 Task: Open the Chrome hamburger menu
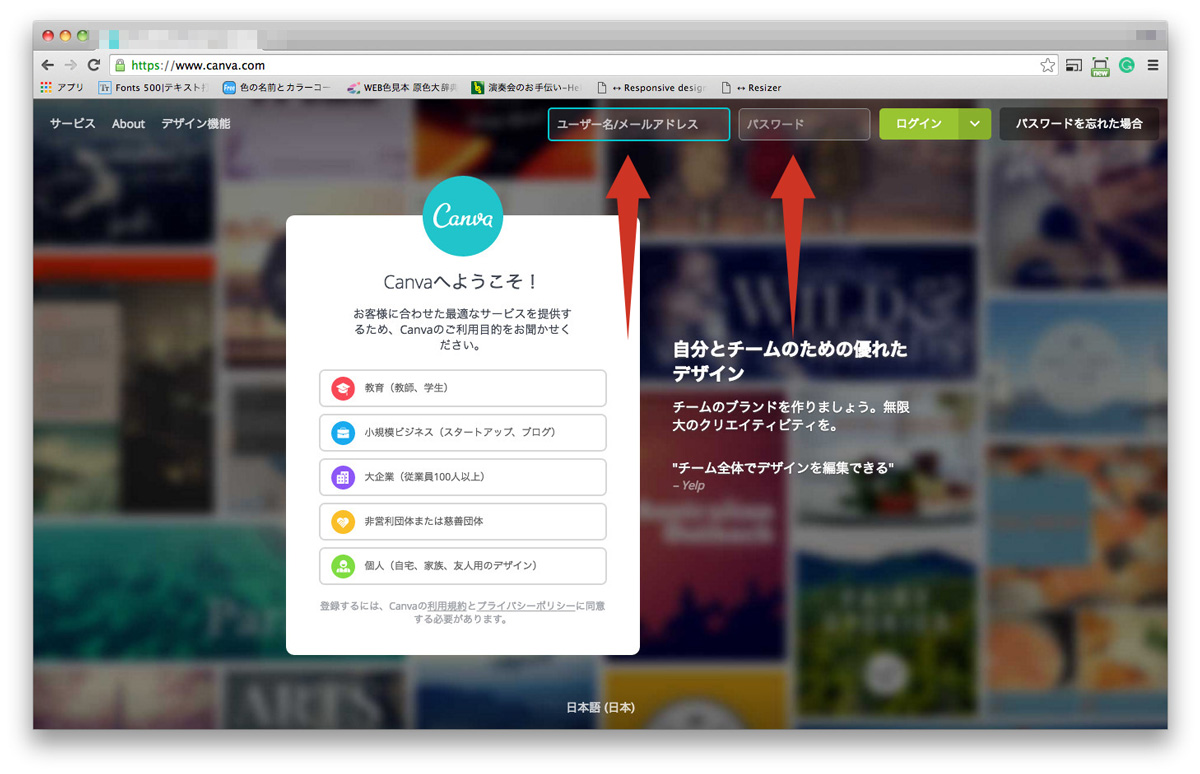click(1153, 65)
